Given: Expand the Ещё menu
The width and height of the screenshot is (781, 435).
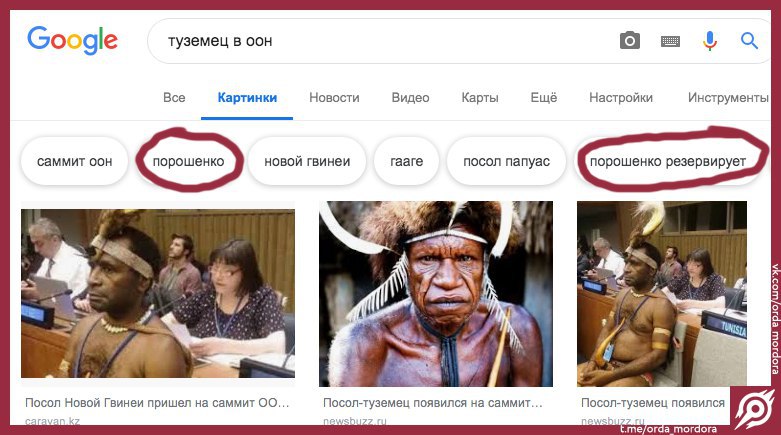Looking at the screenshot, I should click(x=544, y=98).
